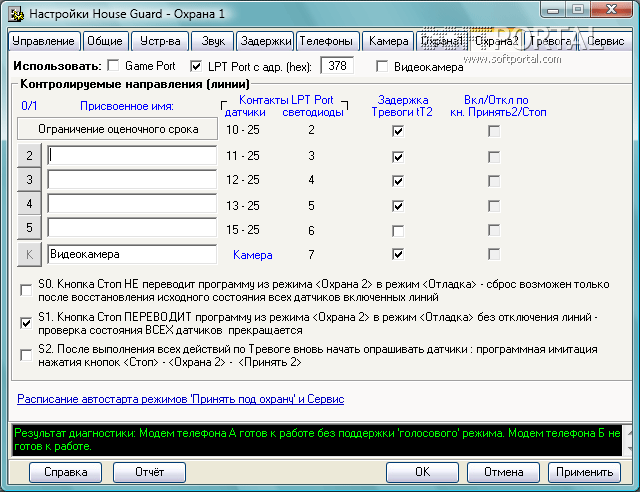This screenshot has width=640, height=492.
Task: Check Вкл/Откл box for contacts 12 - 25
Action: [x=494, y=181]
